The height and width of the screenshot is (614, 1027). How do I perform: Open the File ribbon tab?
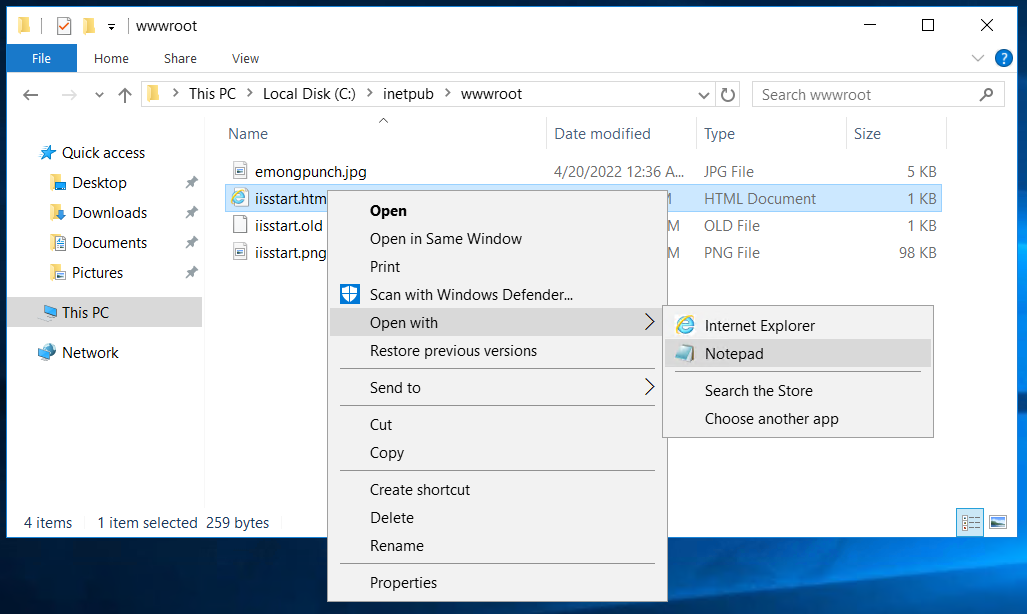(x=41, y=58)
